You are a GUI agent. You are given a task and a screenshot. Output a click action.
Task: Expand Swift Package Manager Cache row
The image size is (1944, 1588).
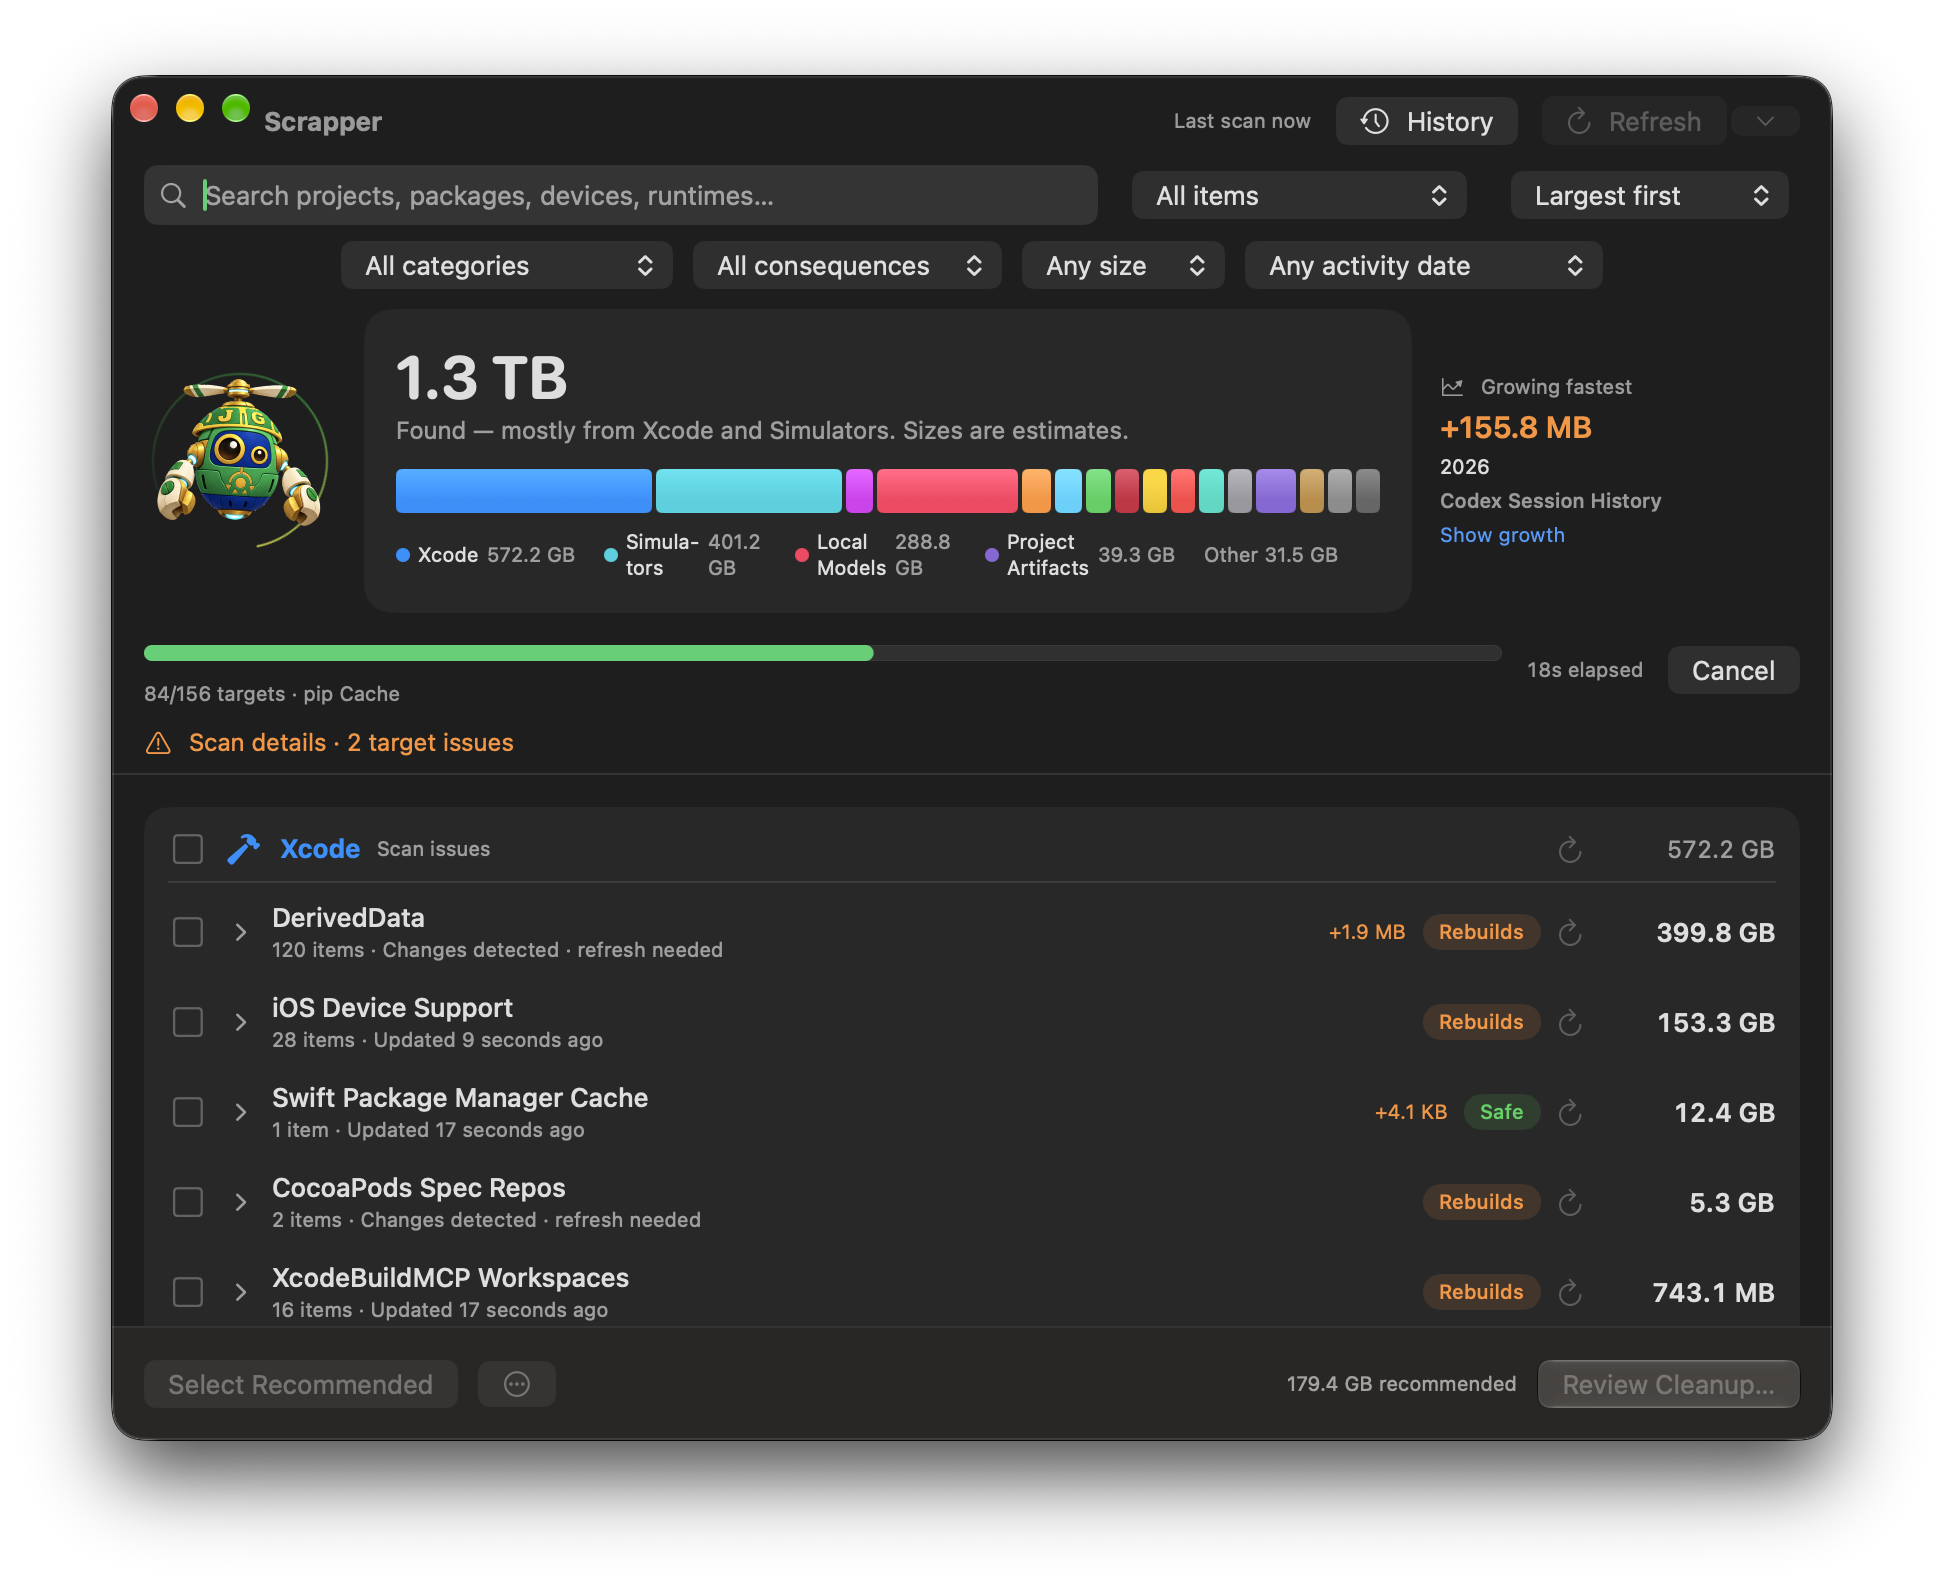point(240,1112)
